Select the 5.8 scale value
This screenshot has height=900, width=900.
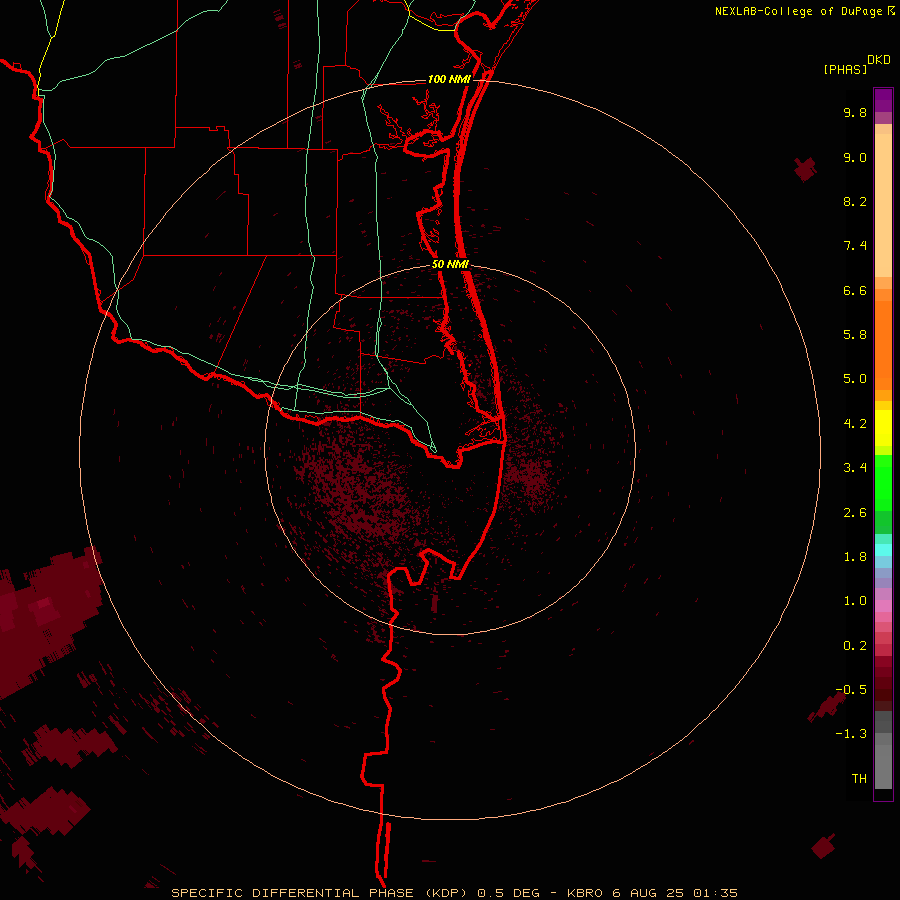point(855,335)
